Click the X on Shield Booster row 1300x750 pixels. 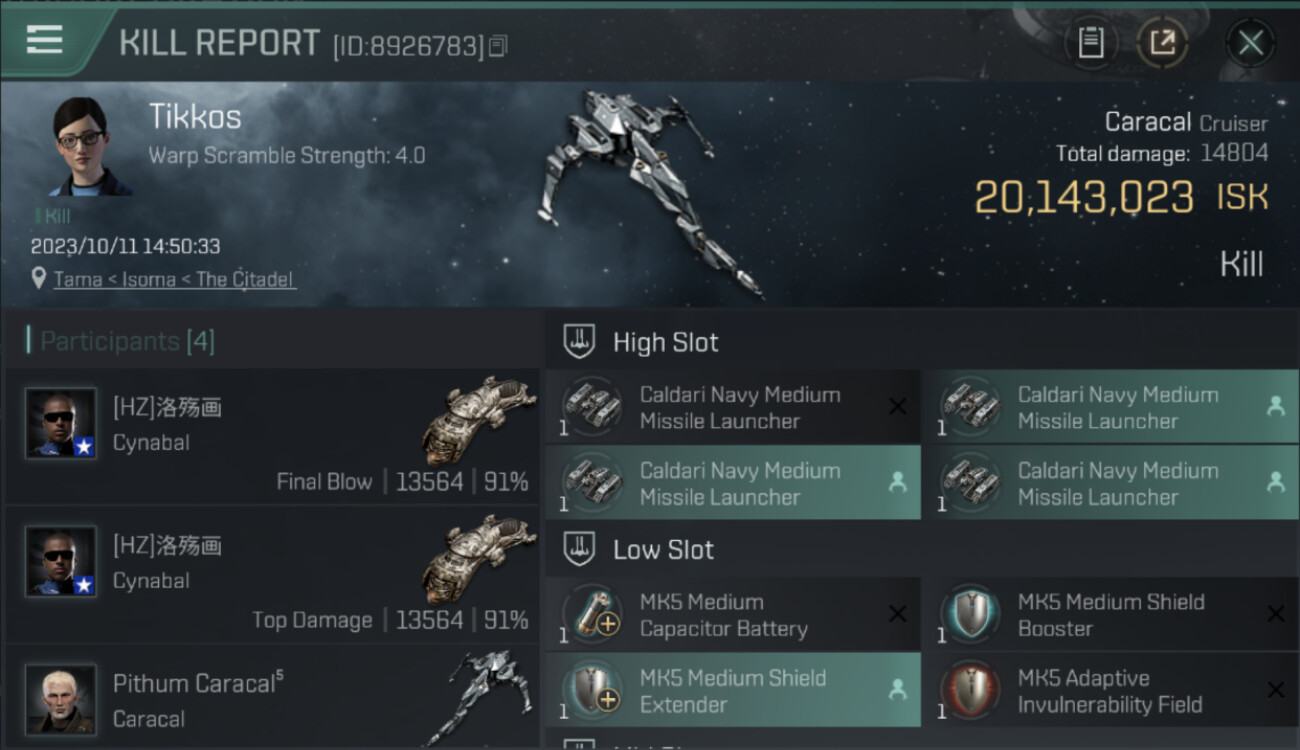1275,614
